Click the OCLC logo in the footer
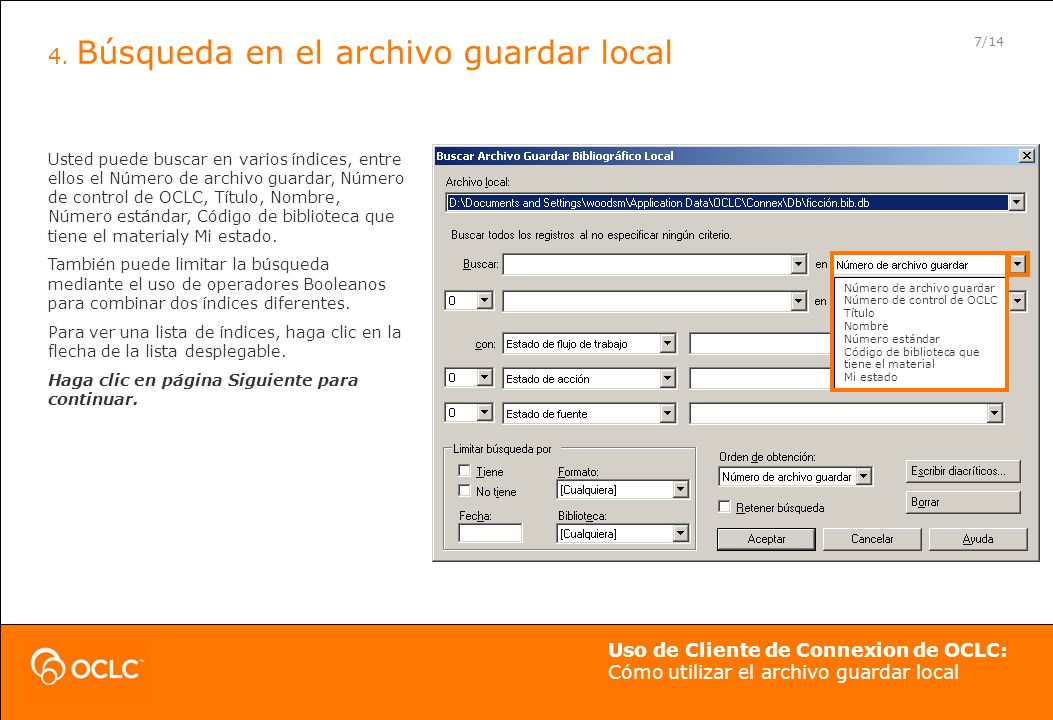This screenshot has height=720, width=1053. point(87,666)
